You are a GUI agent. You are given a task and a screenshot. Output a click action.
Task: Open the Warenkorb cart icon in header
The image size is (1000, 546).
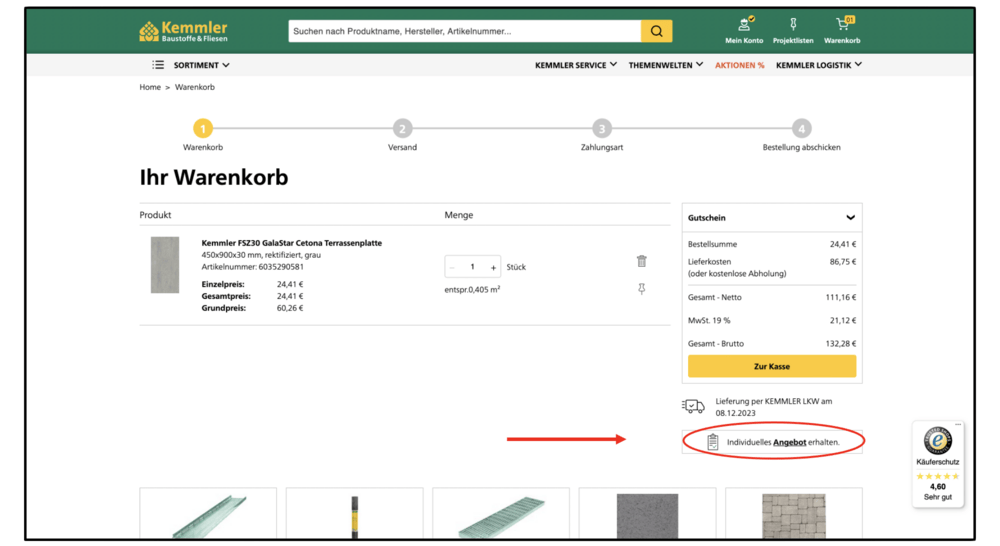click(x=843, y=24)
